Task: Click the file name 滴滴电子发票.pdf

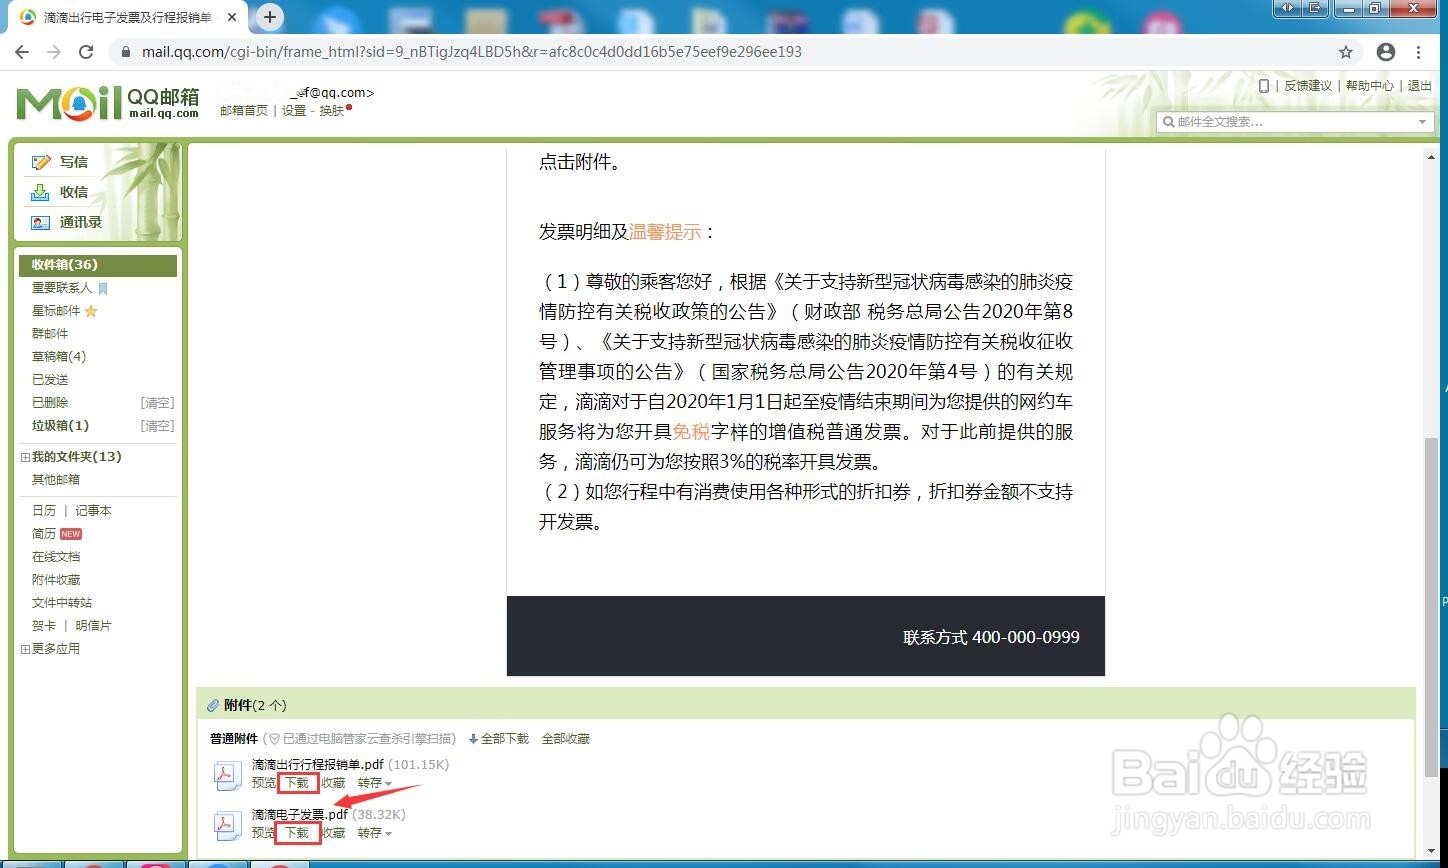Action: (x=300, y=815)
